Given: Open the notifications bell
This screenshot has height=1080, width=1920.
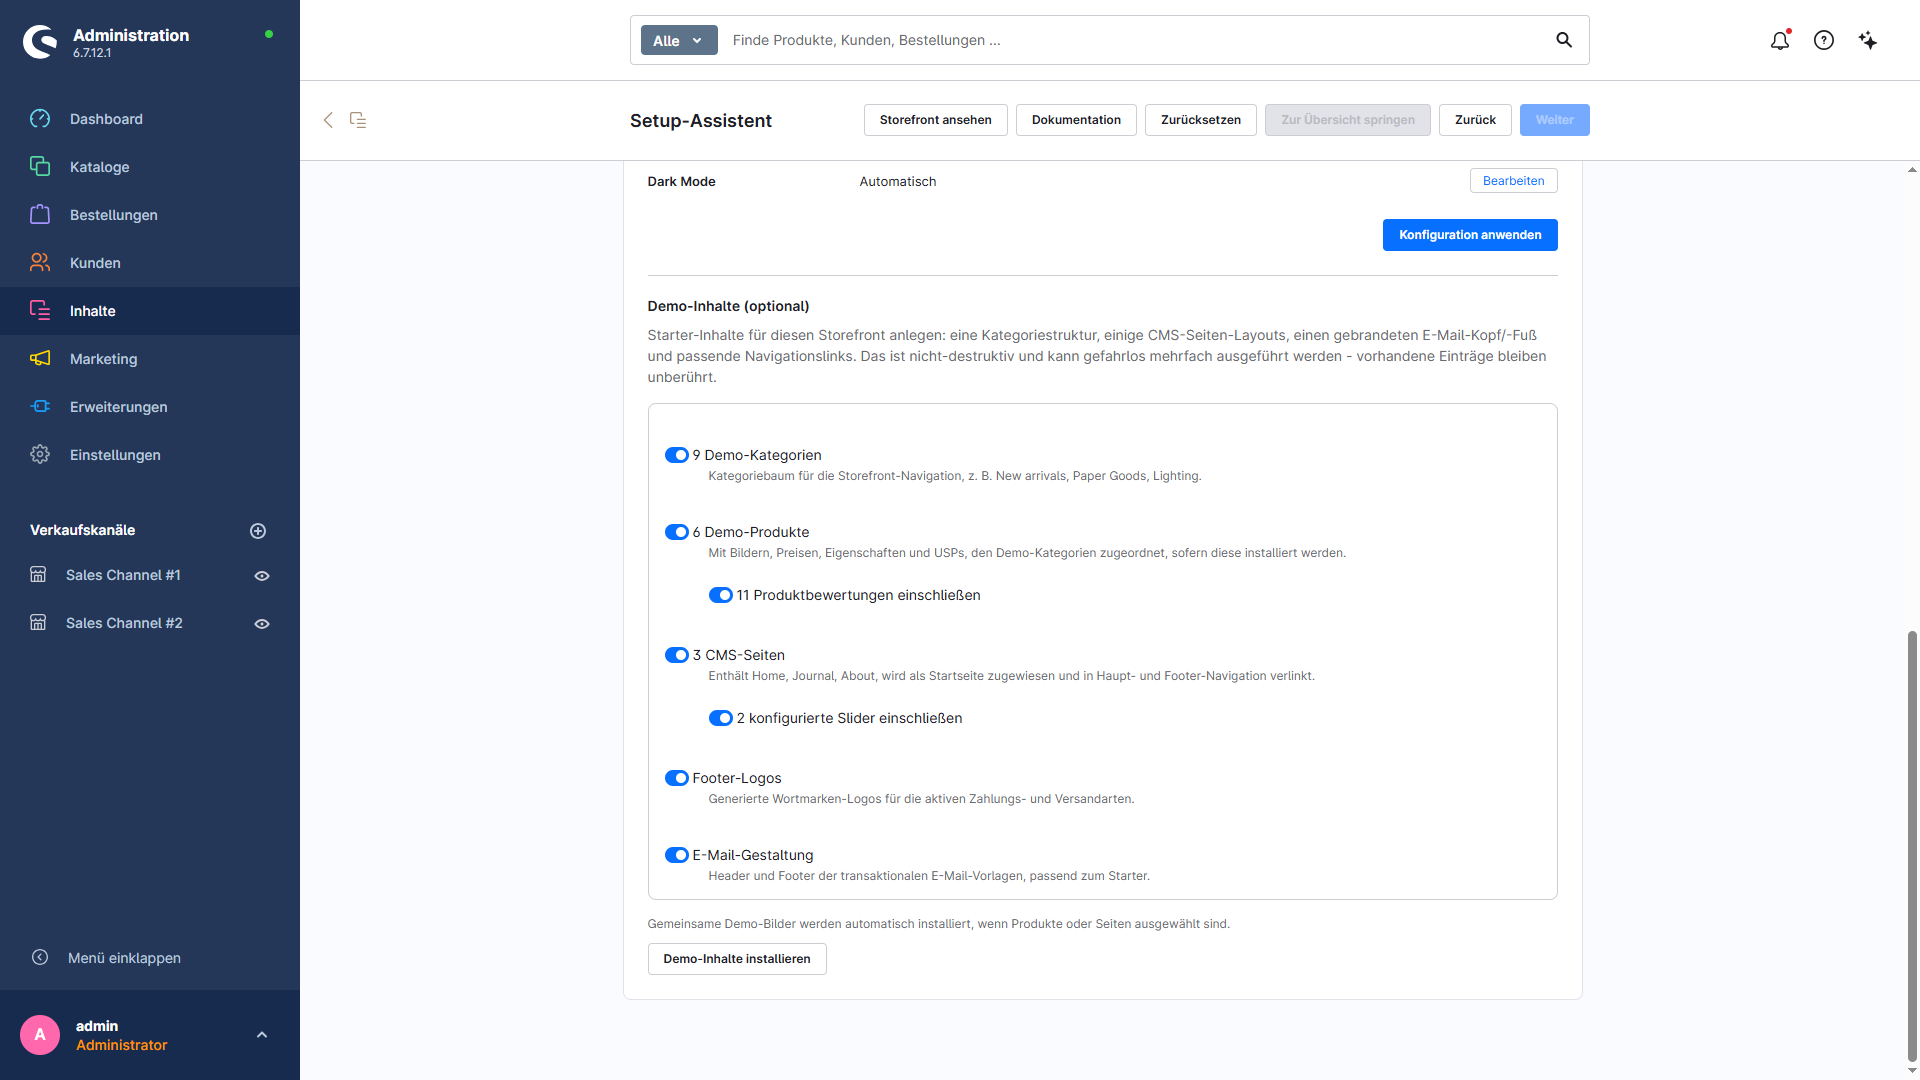Looking at the screenshot, I should point(1780,40).
